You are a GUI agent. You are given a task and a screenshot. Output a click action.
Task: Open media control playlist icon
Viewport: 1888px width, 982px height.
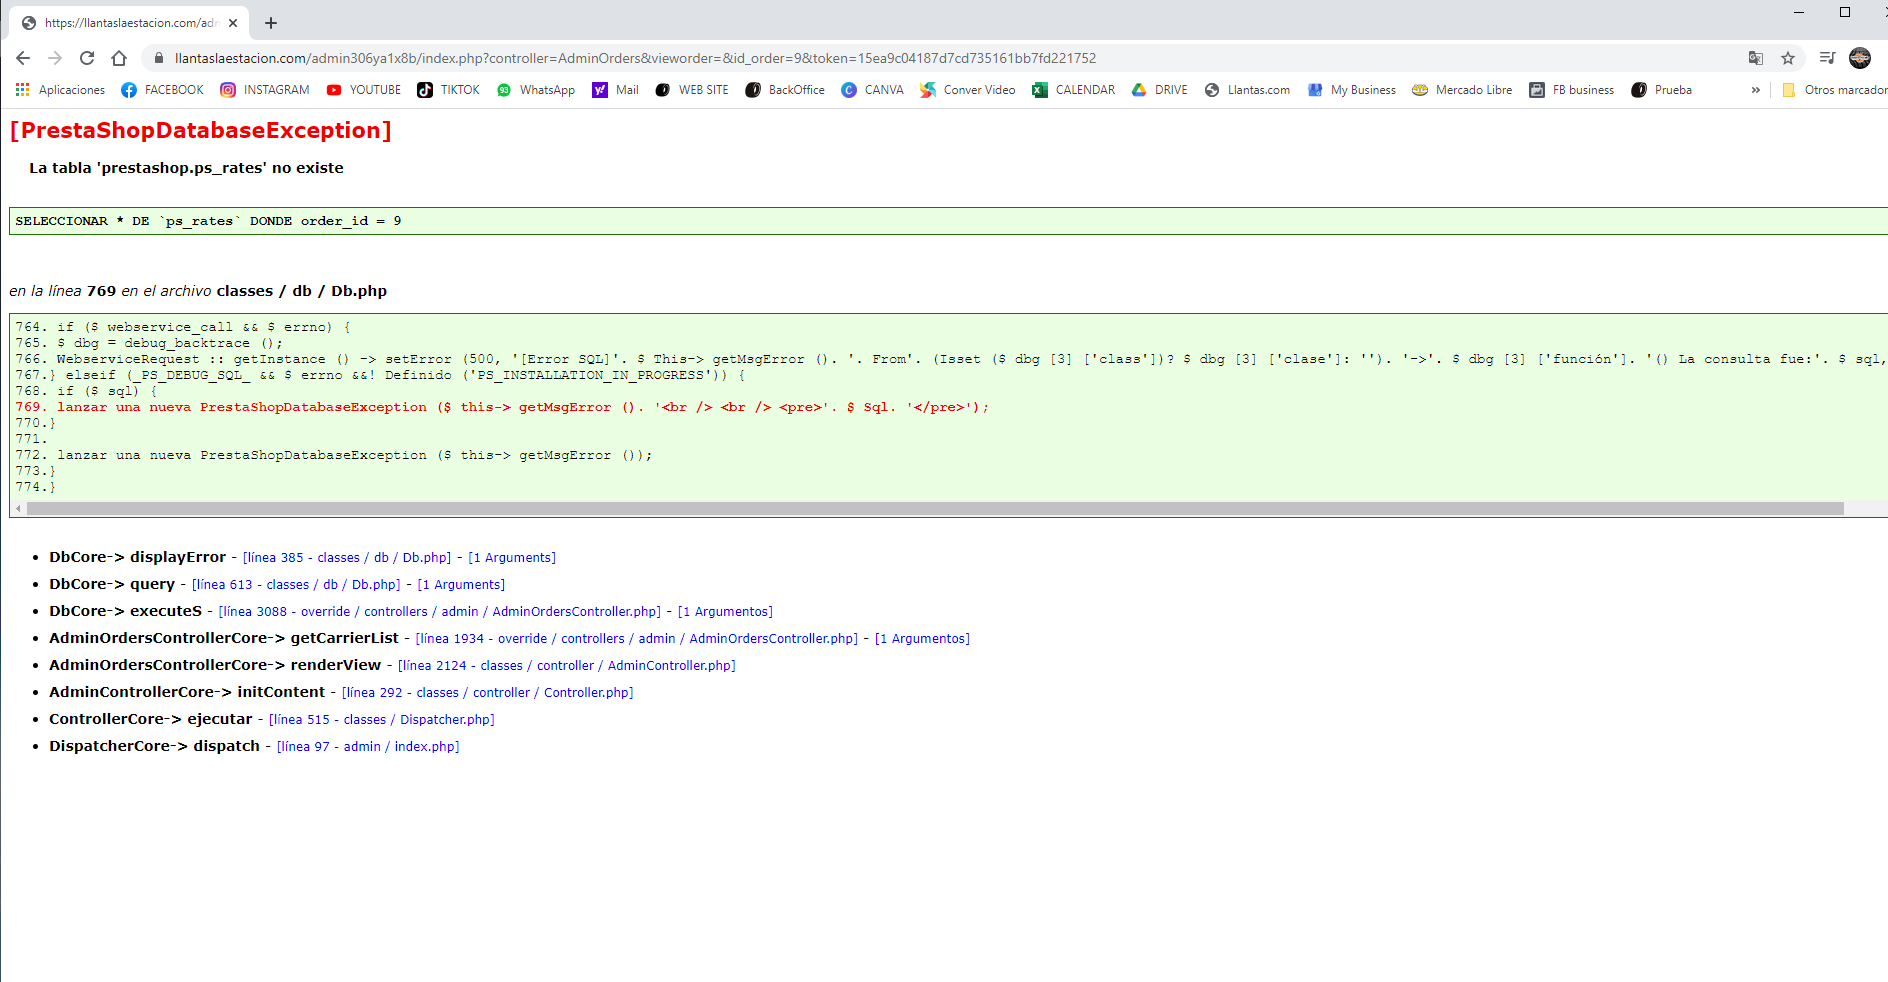[1827, 58]
